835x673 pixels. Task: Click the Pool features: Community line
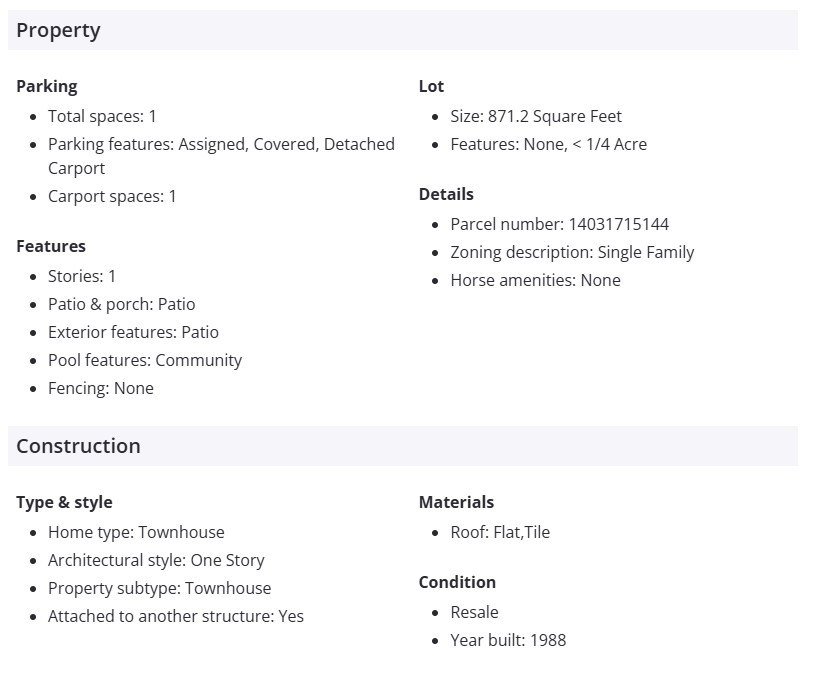(145, 360)
